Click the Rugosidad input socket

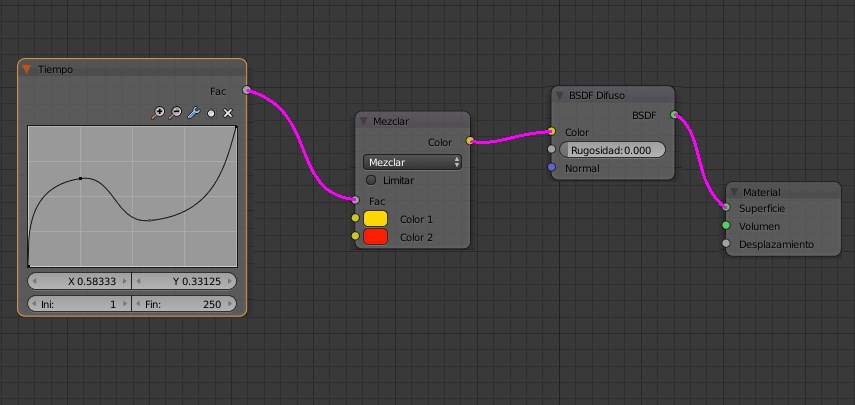click(x=551, y=149)
